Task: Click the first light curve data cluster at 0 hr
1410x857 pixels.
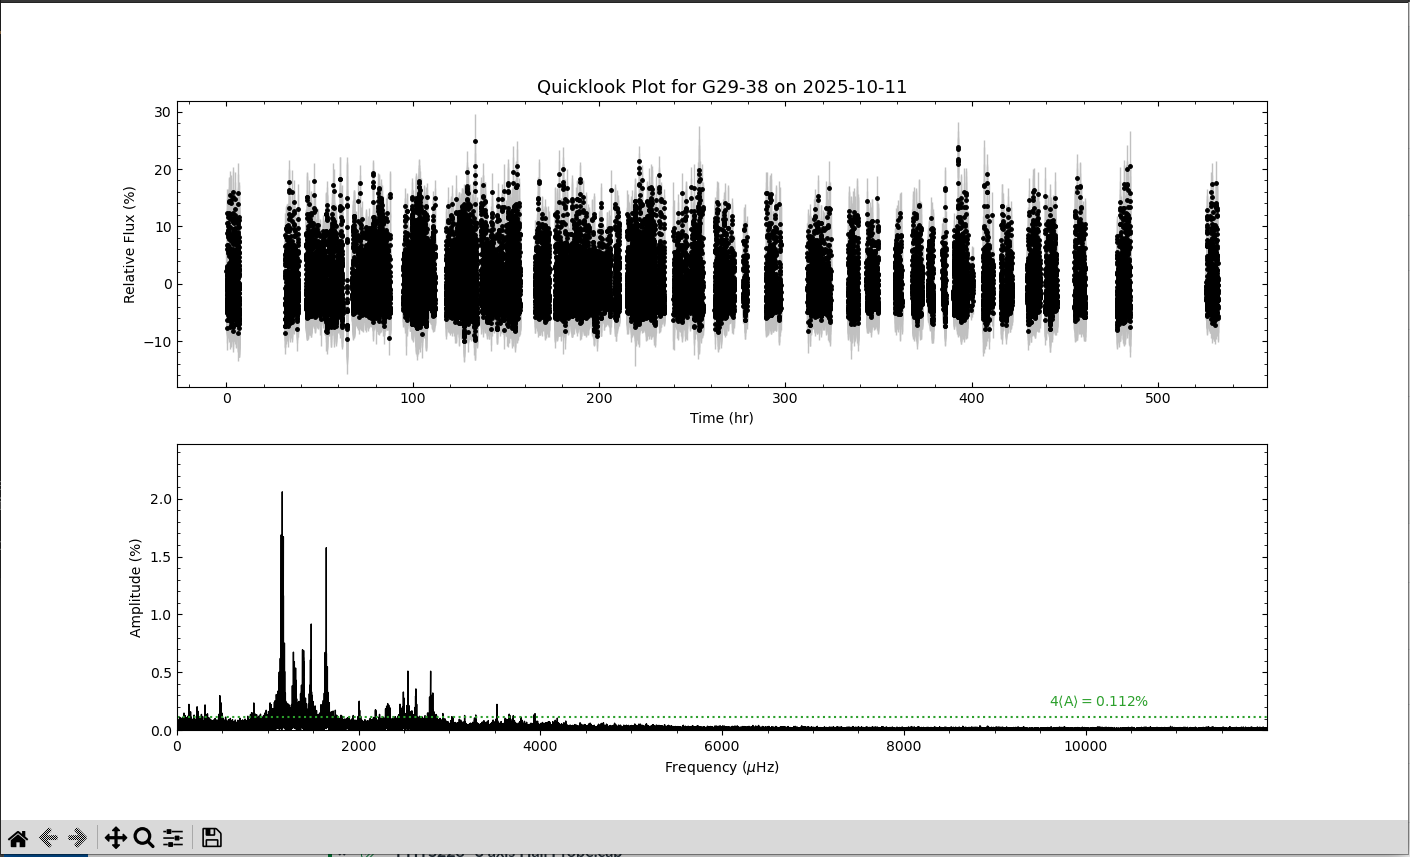Action: [x=233, y=280]
